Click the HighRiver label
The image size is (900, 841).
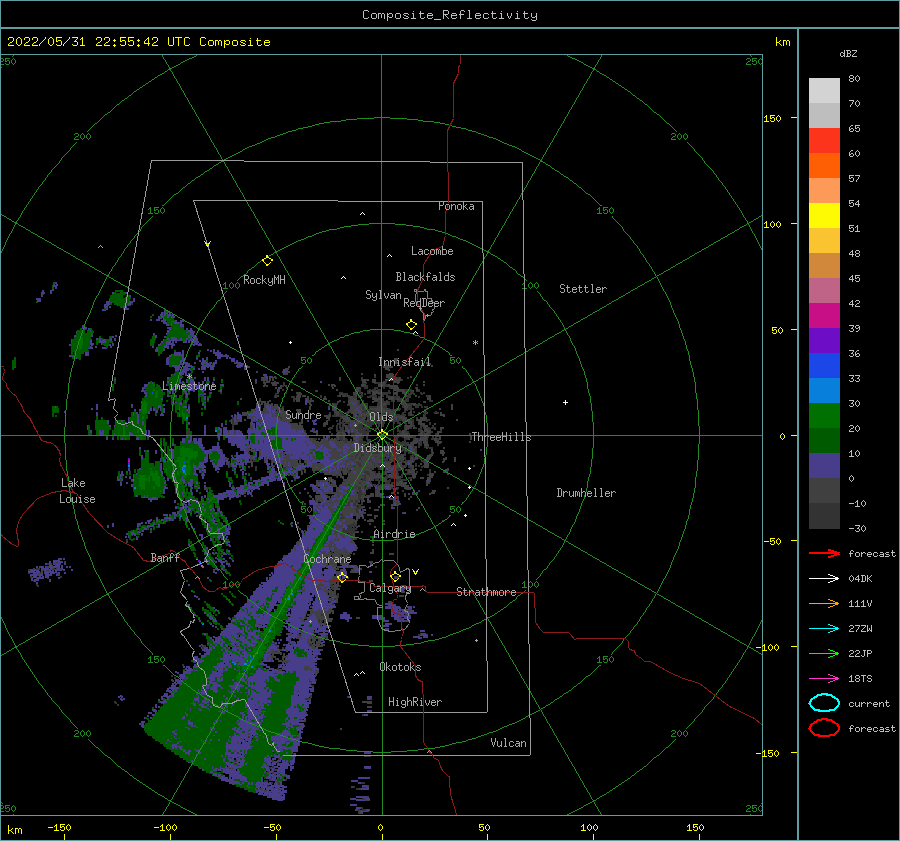[415, 702]
